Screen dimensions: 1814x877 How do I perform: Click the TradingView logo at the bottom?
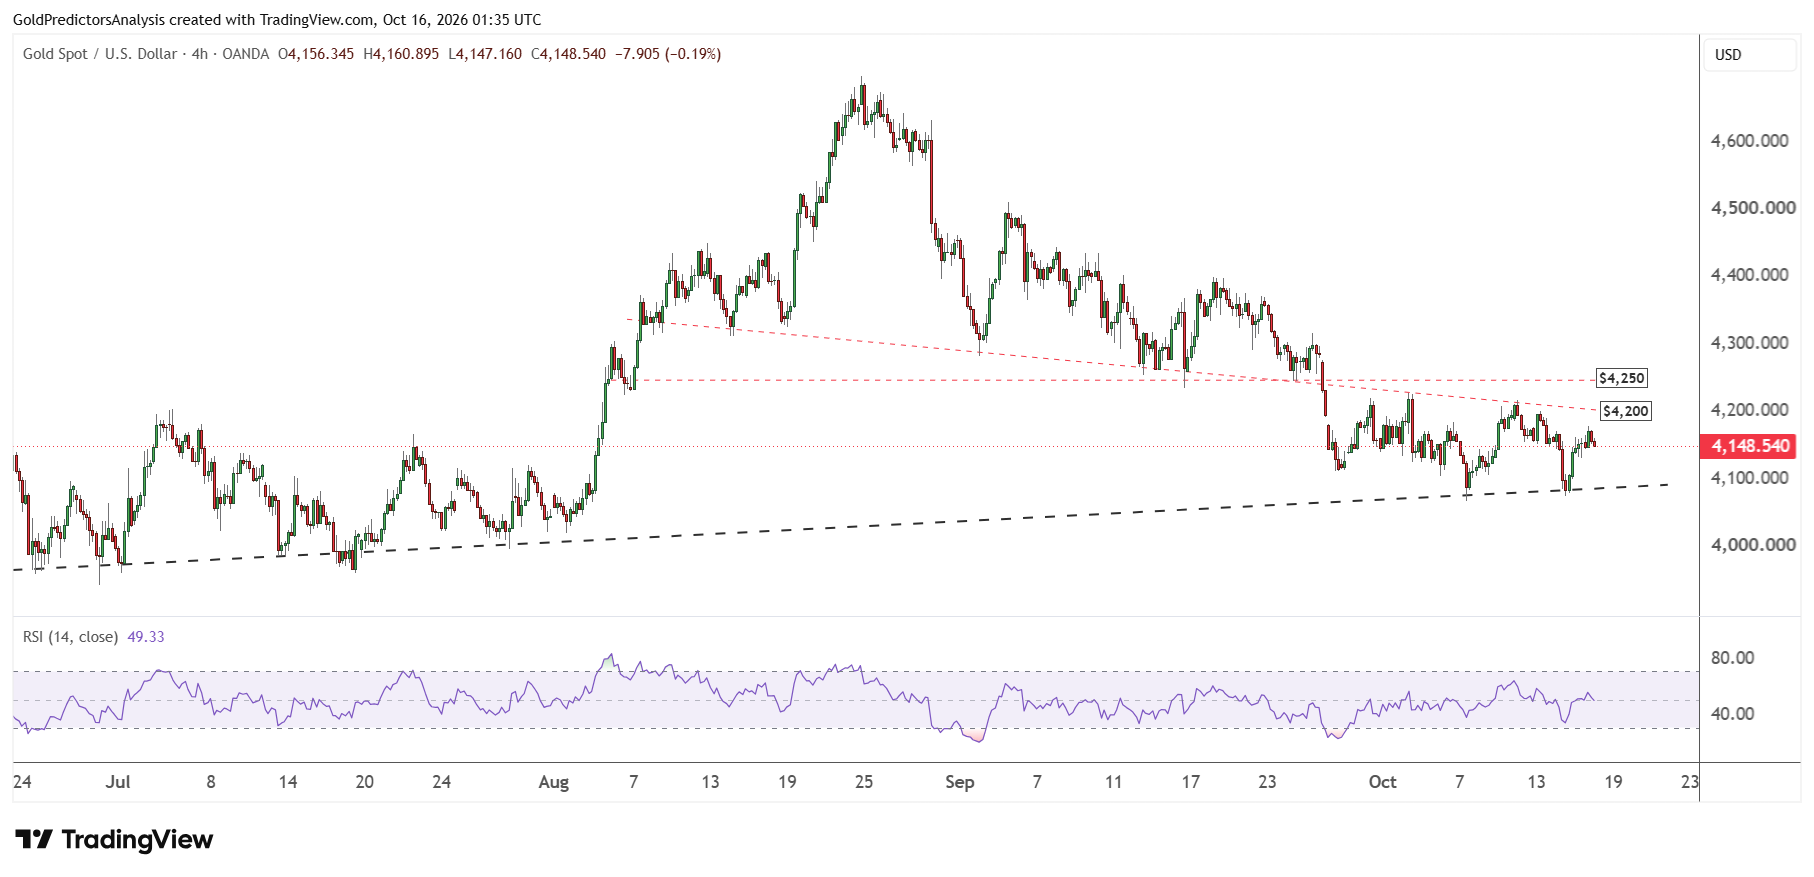[x=114, y=839]
